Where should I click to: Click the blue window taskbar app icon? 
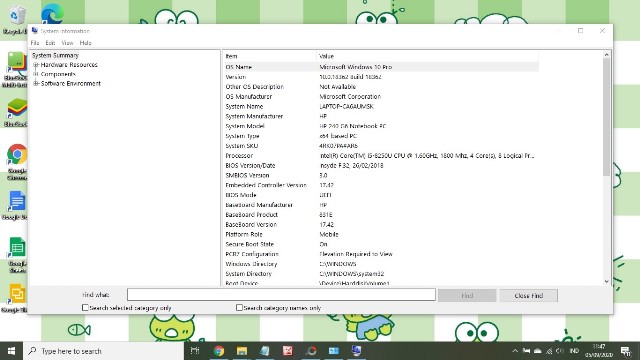(334, 351)
